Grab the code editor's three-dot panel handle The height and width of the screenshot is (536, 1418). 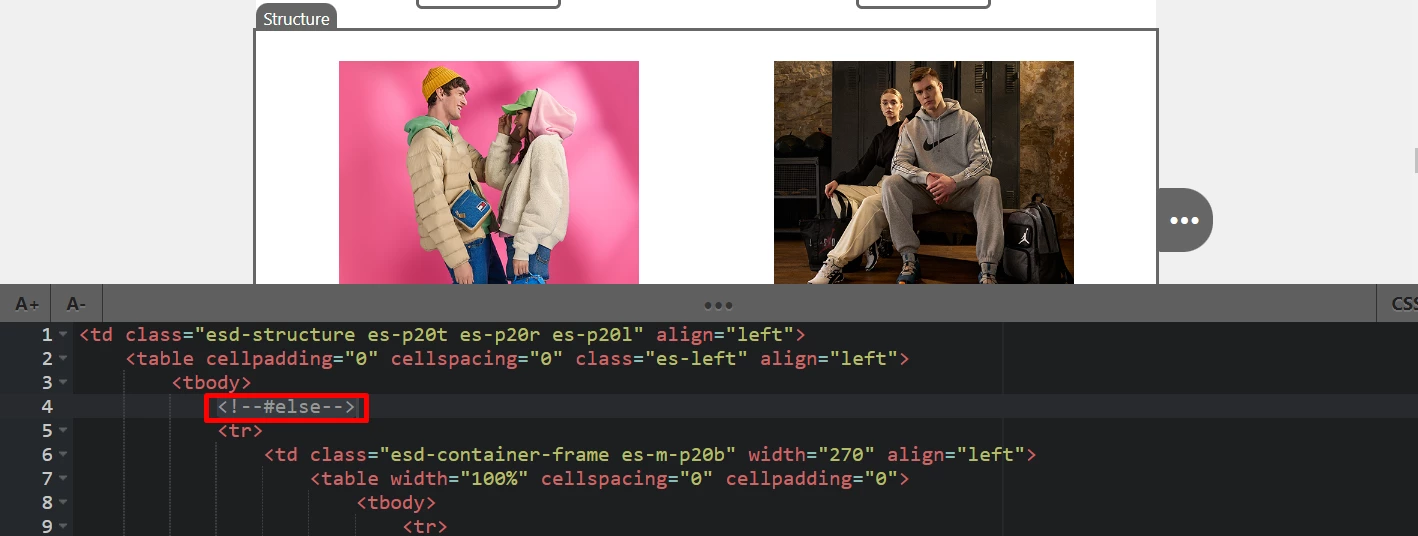click(718, 305)
